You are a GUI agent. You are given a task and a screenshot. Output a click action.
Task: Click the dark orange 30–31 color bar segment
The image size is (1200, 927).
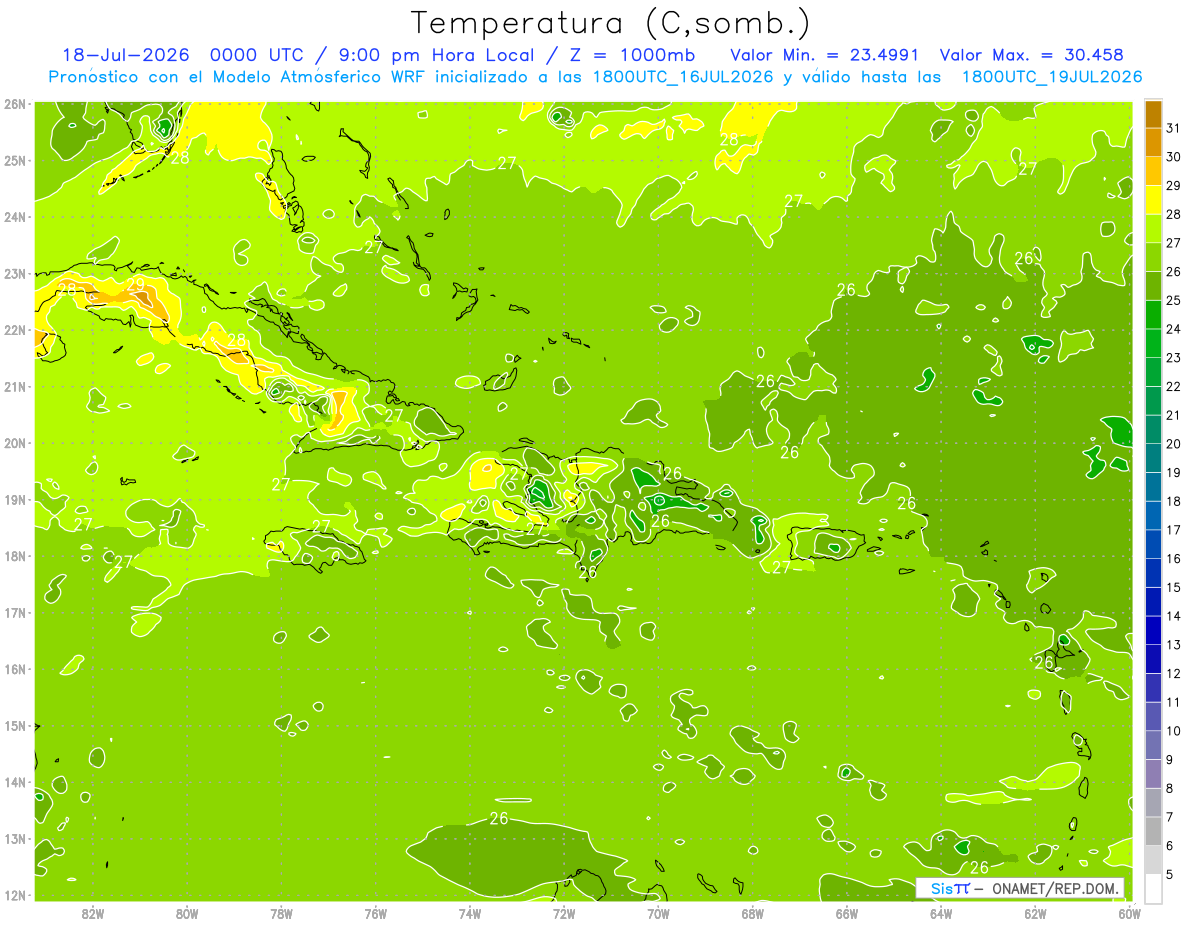1153,142
